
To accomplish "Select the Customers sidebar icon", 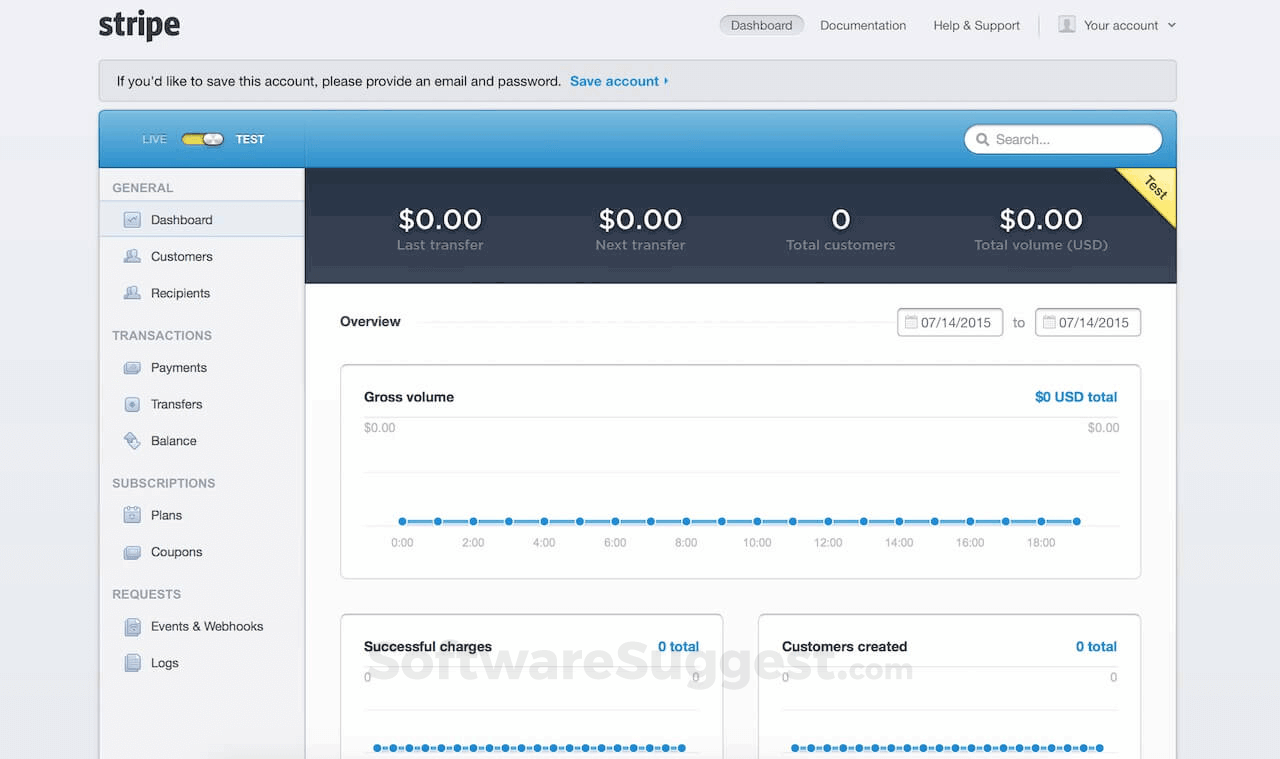I will tap(132, 256).
